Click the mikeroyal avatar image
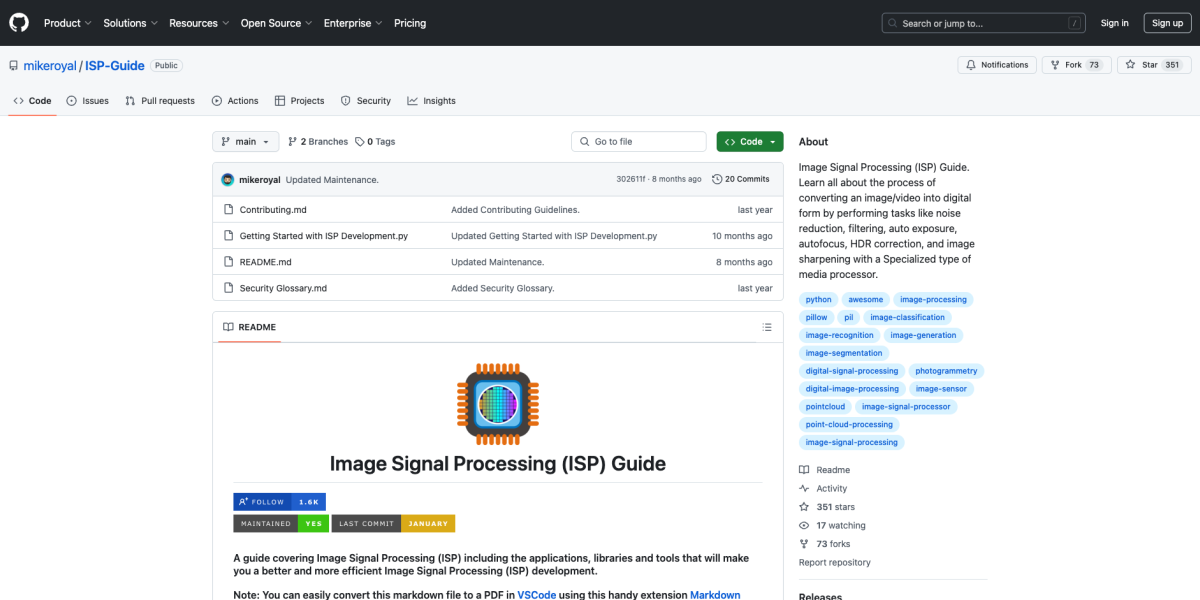Image resolution: width=1200 pixels, height=600 pixels. coord(228,179)
